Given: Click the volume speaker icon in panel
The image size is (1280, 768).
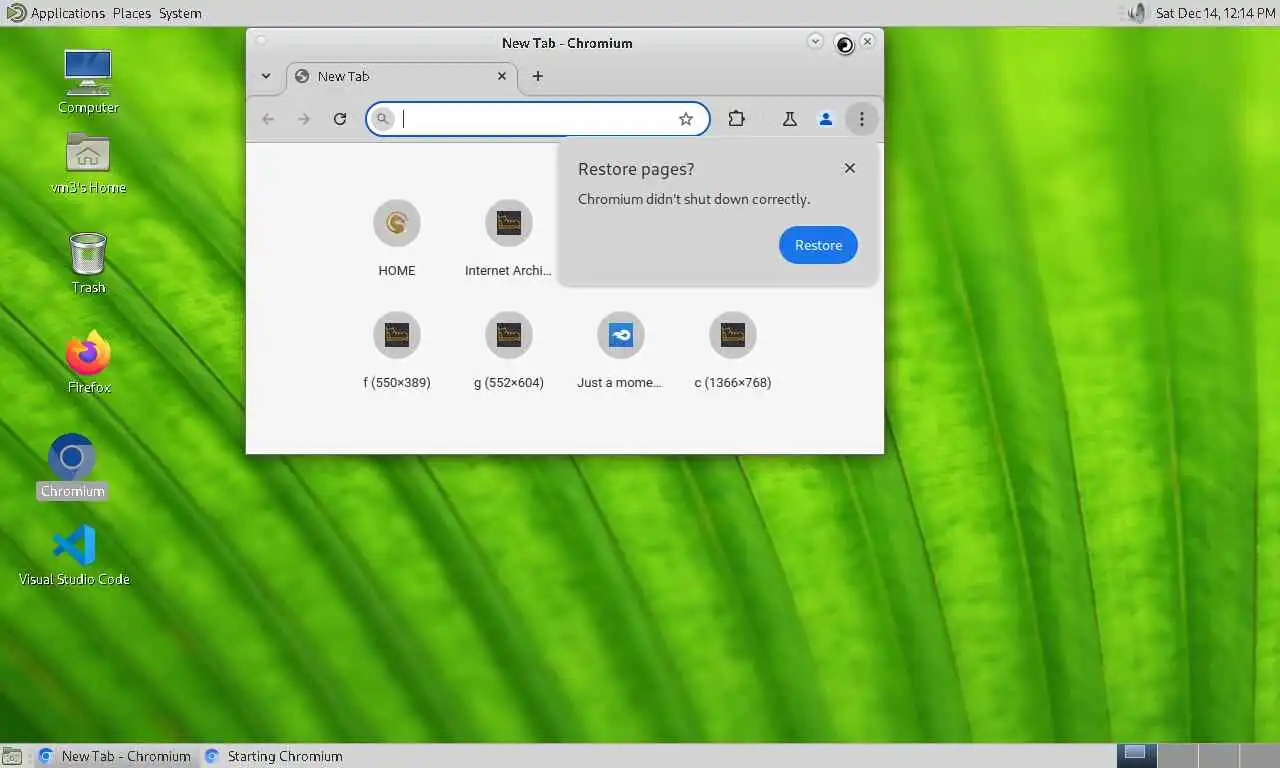Looking at the screenshot, I should [1136, 13].
